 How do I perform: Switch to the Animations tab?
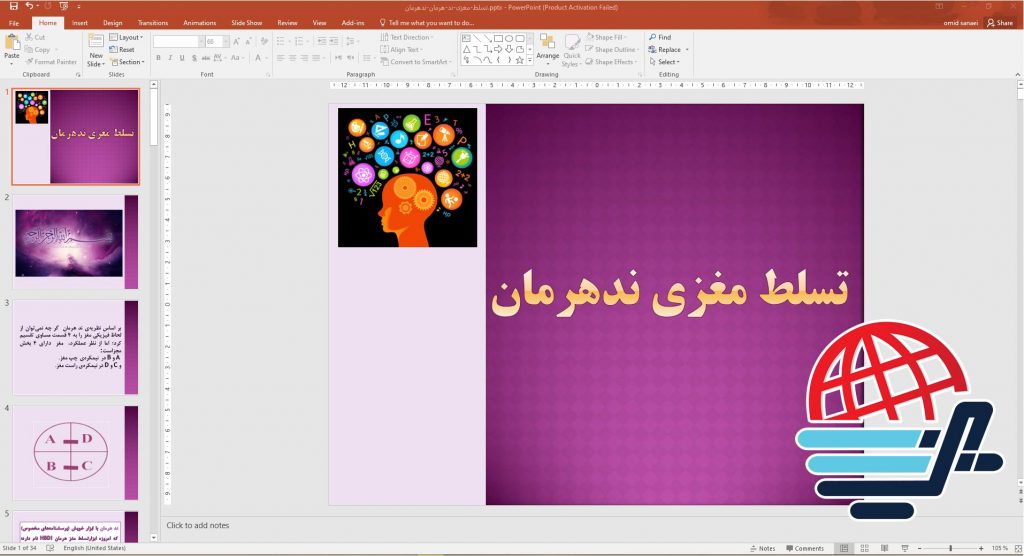point(199,23)
